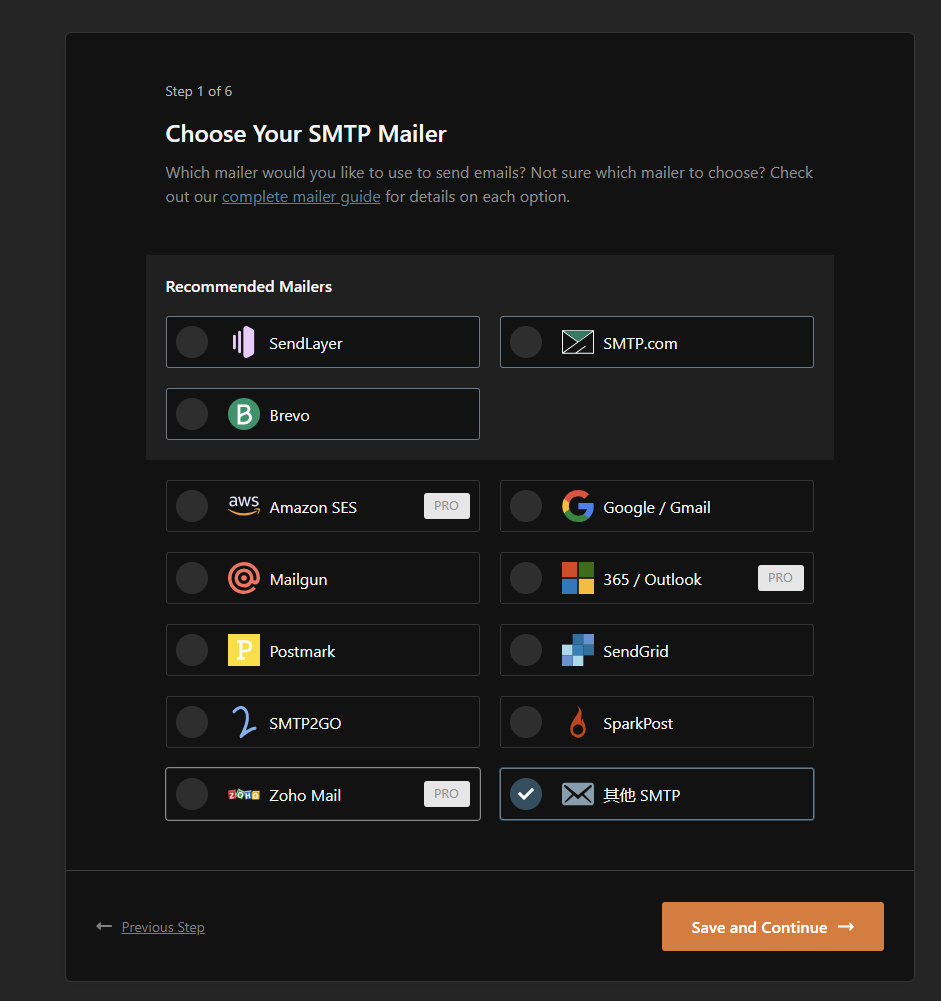This screenshot has height=1001, width=941.
Task: Click the Google / Gmail logo icon
Action: pyautogui.click(x=578, y=507)
